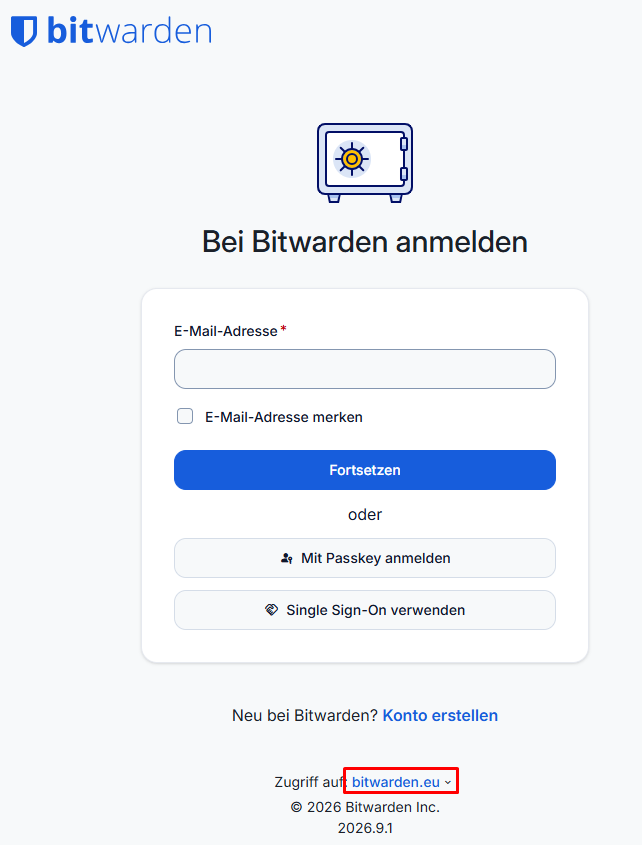Select Single Sign-On verwenden
Image resolution: width=642 pixels, height=845 pixels.
click(x=365, y=610)
